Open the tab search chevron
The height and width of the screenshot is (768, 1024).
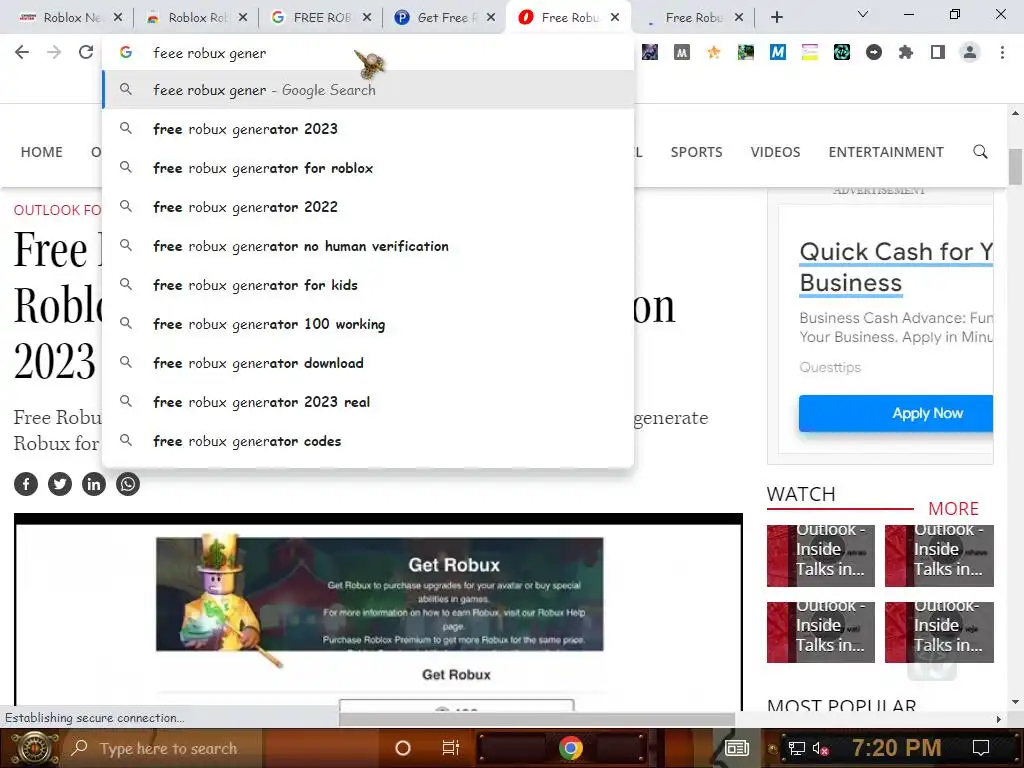[863, 14]
